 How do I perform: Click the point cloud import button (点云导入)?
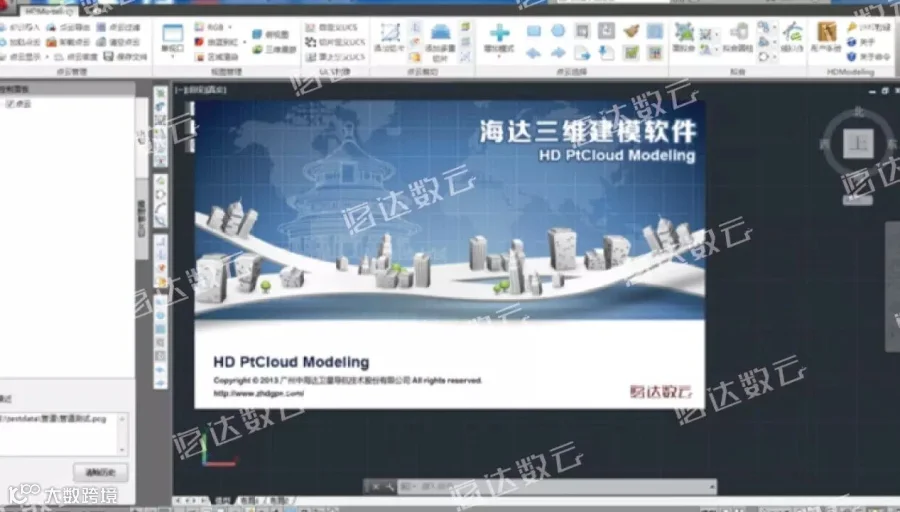click(x=20, y=27)
